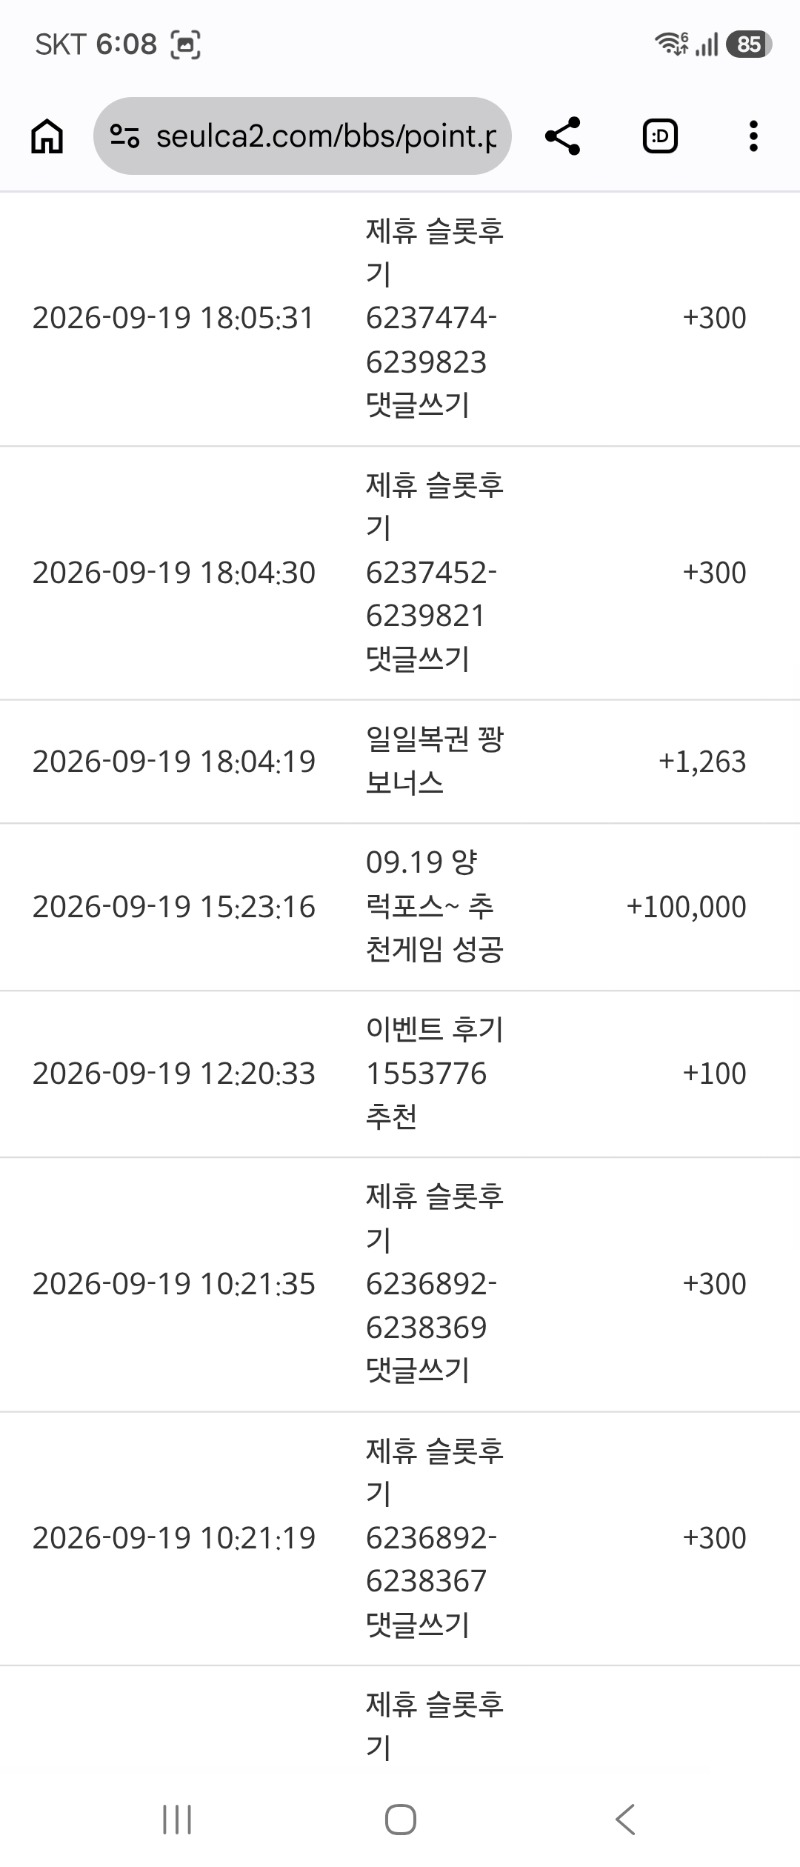This screenshot has width=800, height=1867.
Task: Open site info icon in address bar
Action: pos(125,136)
